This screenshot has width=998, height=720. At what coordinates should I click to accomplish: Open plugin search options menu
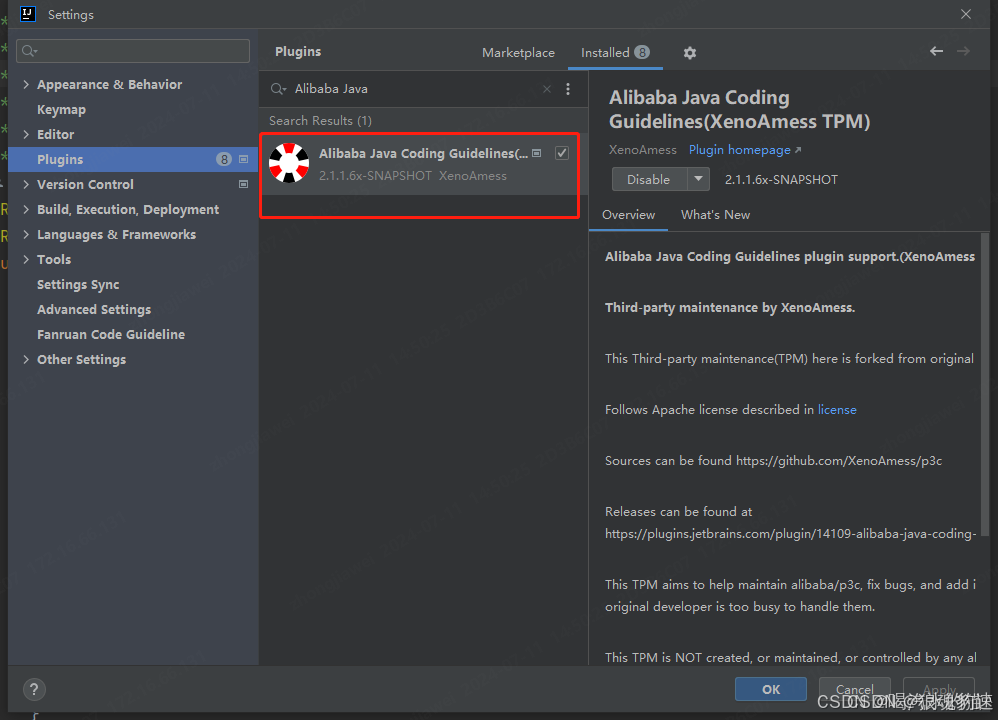coord(568,89)
